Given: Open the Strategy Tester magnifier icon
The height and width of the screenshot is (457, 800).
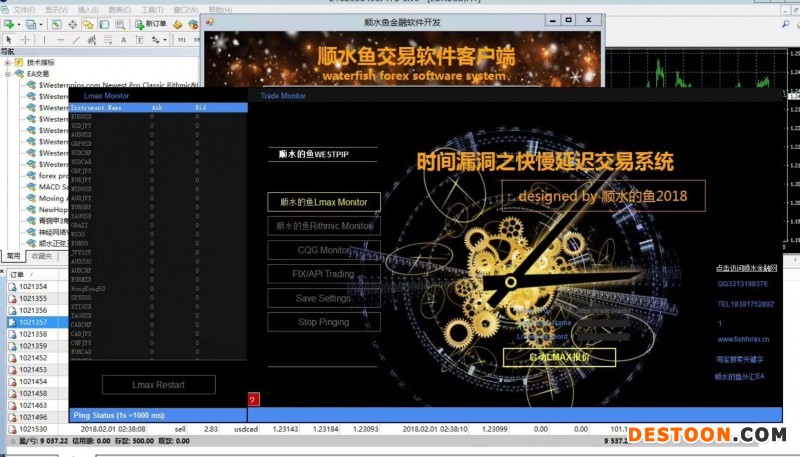Looking at the screenshot, I should coord(120,24).
